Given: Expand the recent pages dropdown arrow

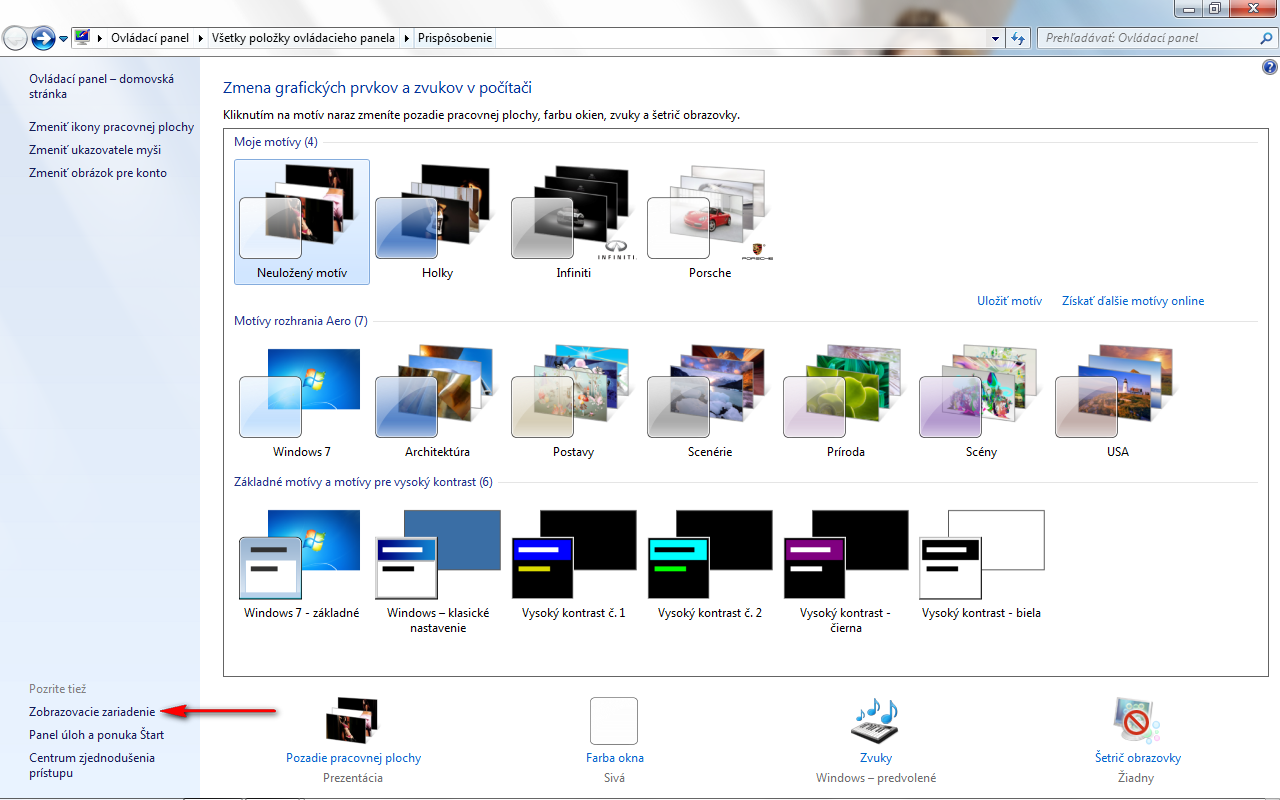Looking at the screenshot, I should point(64,39).
